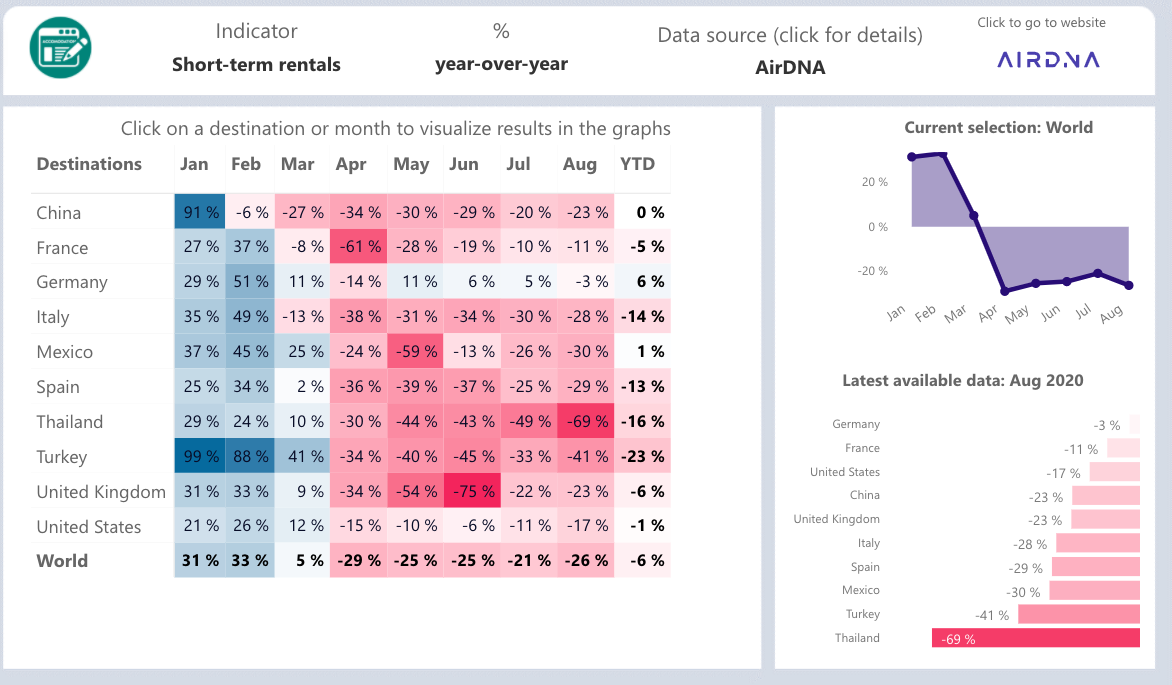
Task: Open the AirDNA logo website link
Action: (x=1048, y=60)
